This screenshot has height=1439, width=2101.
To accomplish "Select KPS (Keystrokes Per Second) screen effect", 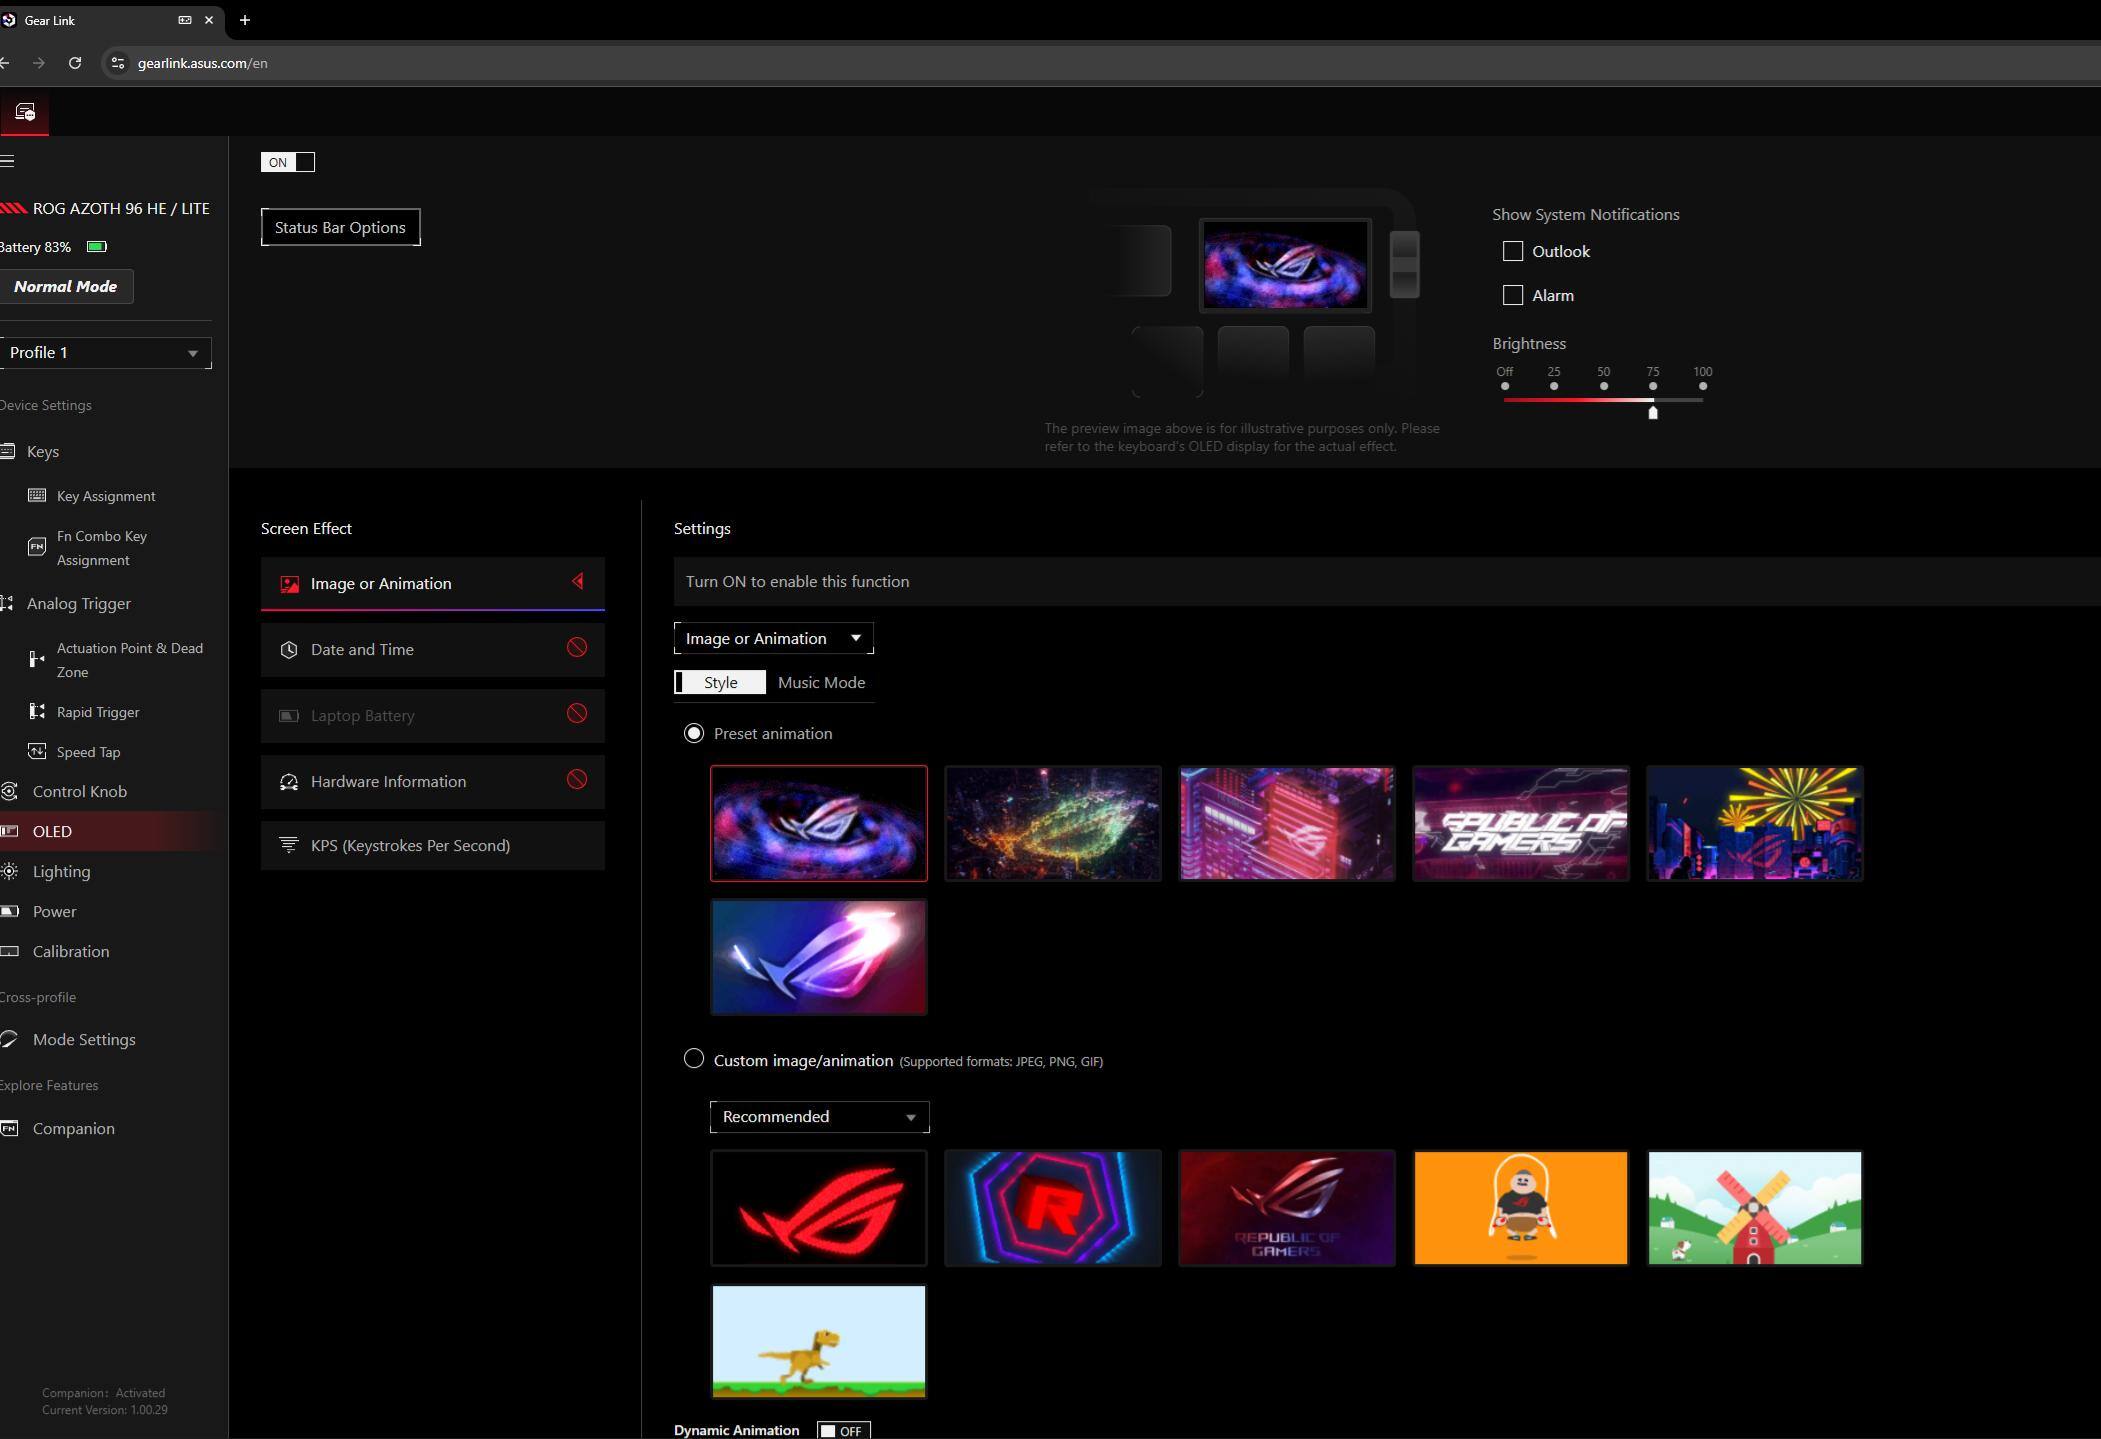I will click(x=433, y=845).
